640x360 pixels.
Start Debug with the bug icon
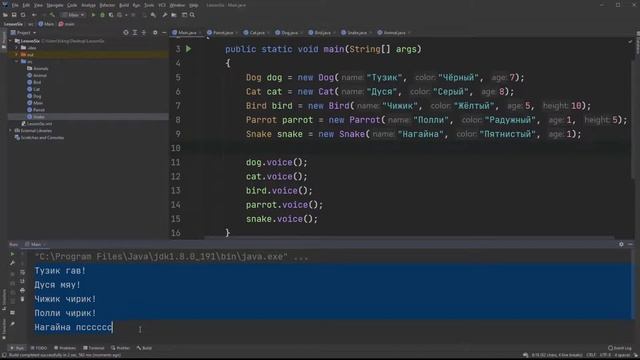click(x=102, y=15)
